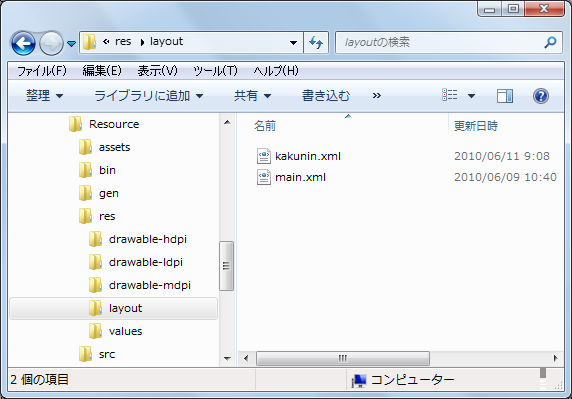The image size is (572, 399).
Task: Show more toolbar commands via » chevron
Action: (x=377, y=96)
